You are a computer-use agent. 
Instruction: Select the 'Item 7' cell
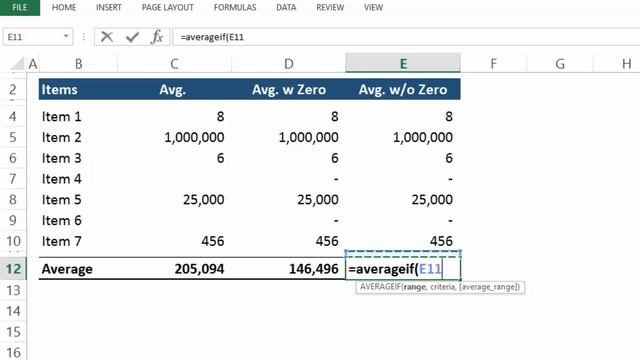point(78,241)
